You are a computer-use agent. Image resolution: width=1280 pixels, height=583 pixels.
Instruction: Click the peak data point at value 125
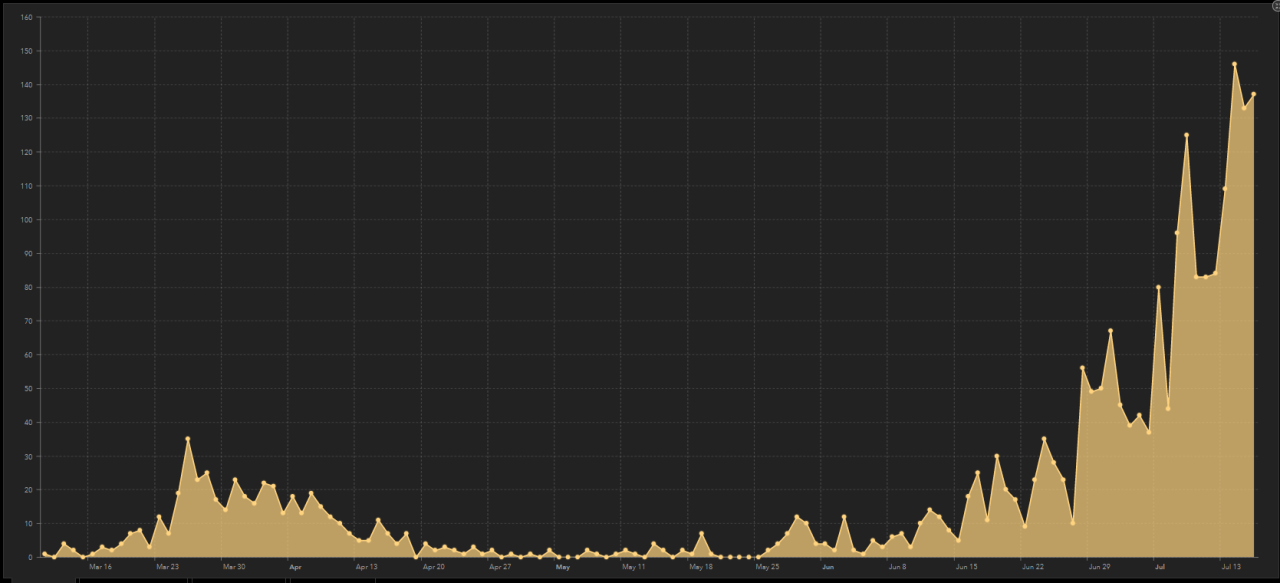tap(1186, 135)
